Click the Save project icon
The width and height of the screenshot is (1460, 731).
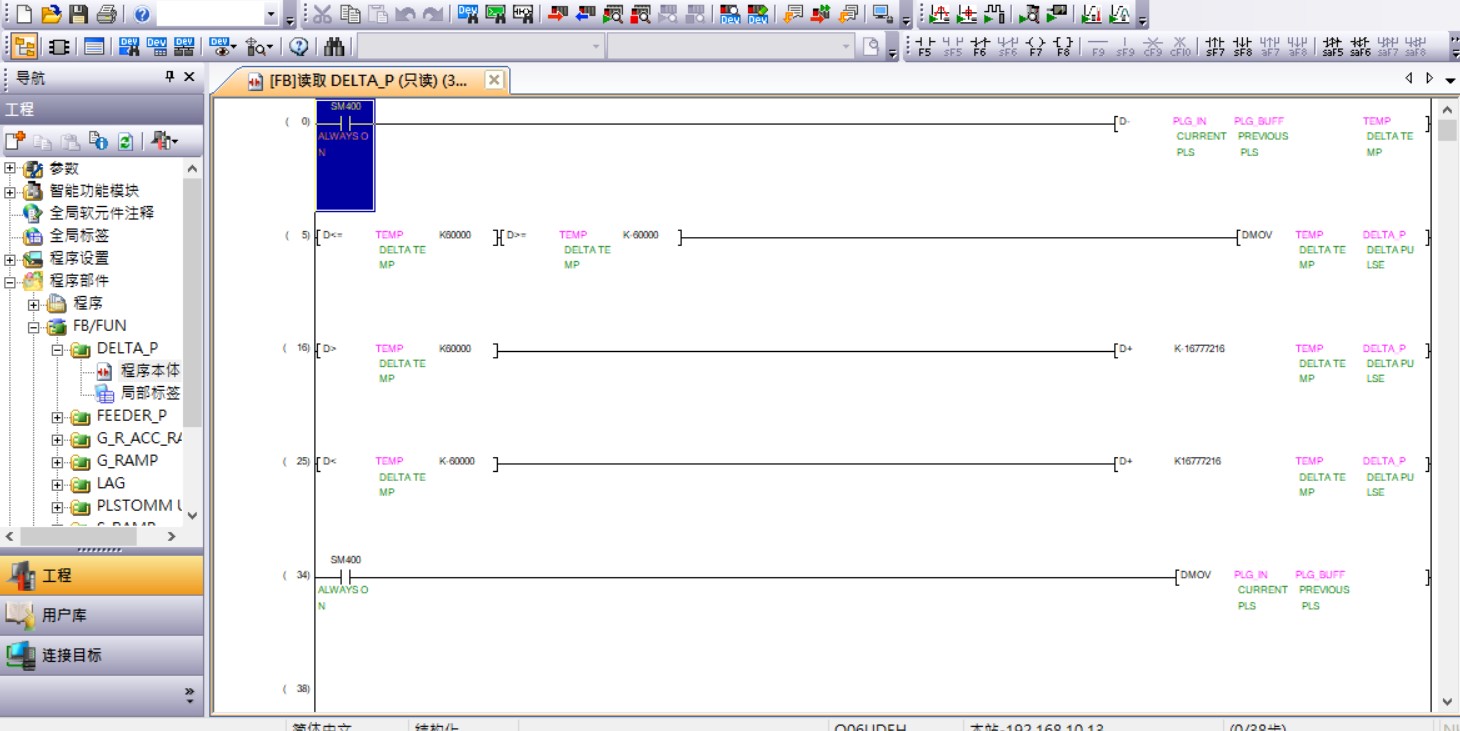78,14
